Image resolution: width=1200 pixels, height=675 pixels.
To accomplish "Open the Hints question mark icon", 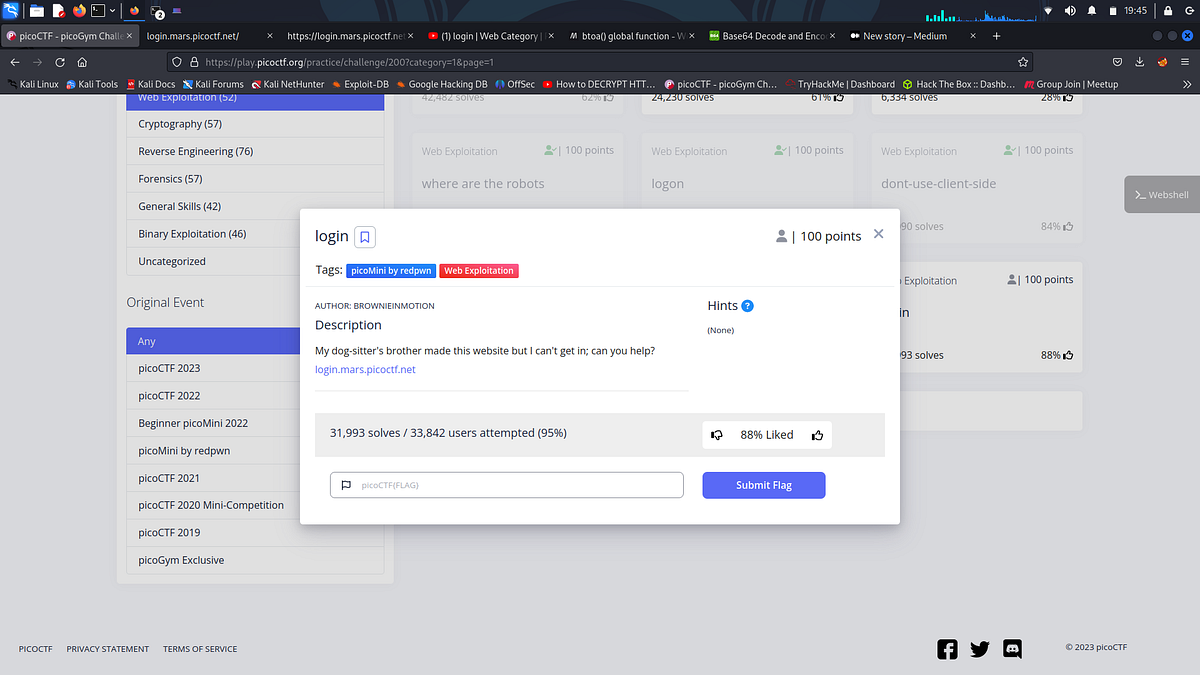I will [x=747, y=305].
